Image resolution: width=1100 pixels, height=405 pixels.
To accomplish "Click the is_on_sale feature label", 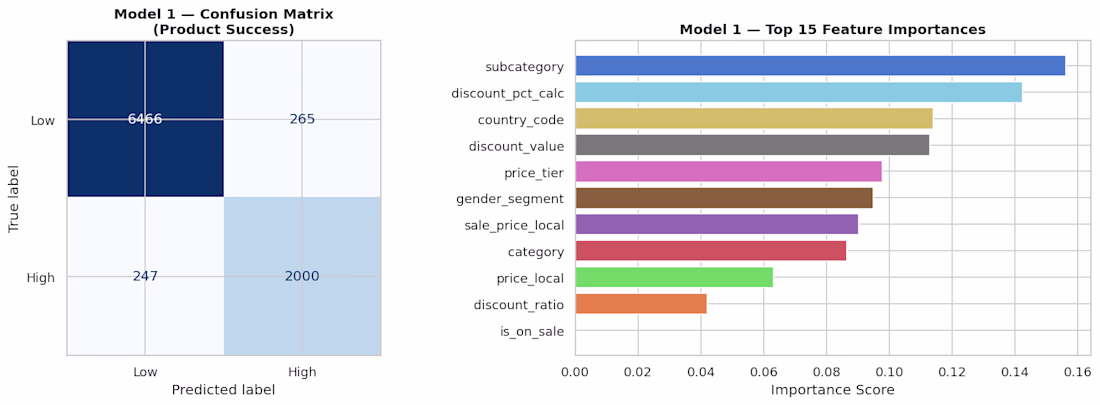I will click(532, 331).
